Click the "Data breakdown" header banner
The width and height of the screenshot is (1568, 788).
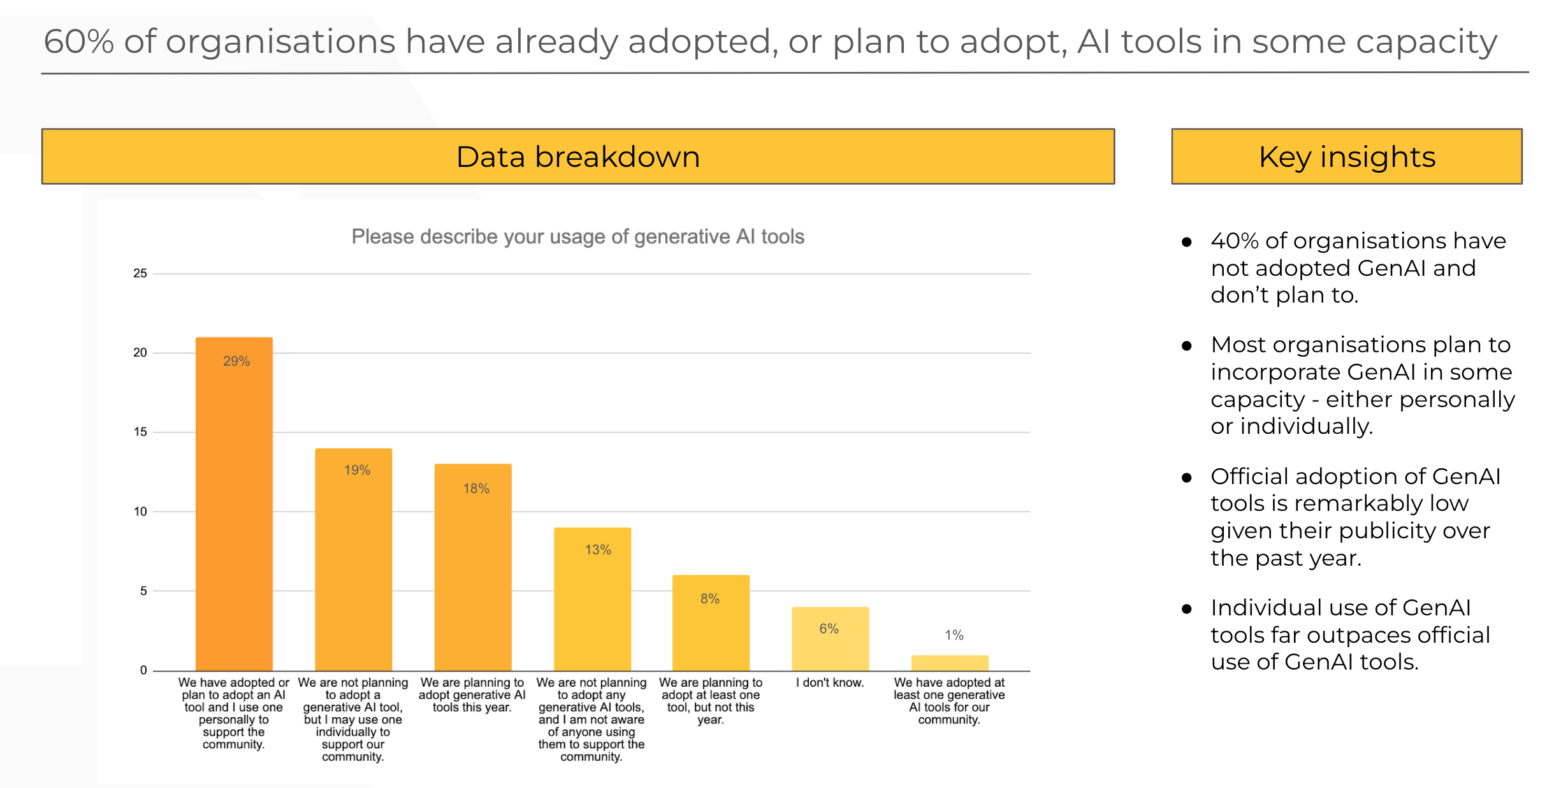click(577, 157)
